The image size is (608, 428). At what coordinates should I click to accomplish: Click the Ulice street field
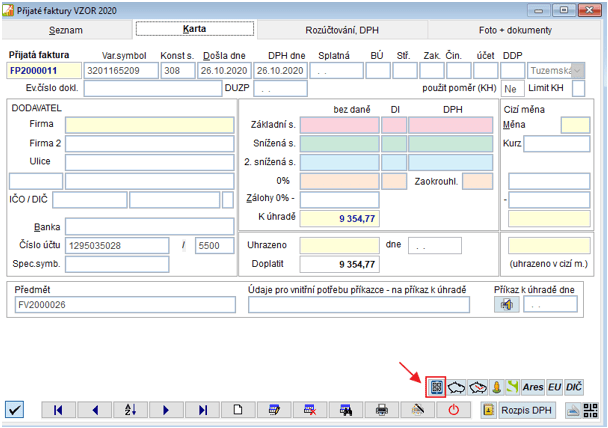(x=150, y=162)
